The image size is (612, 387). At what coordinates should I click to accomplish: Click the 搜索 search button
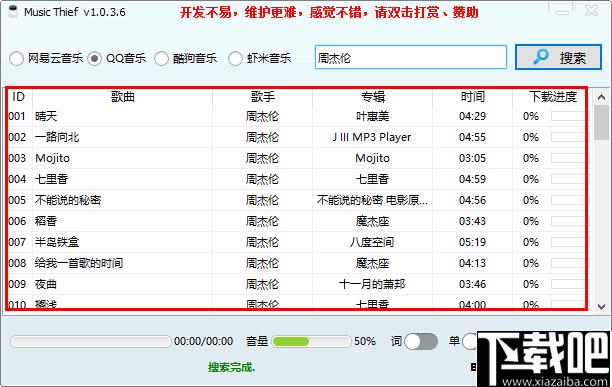tap(558, 57)
